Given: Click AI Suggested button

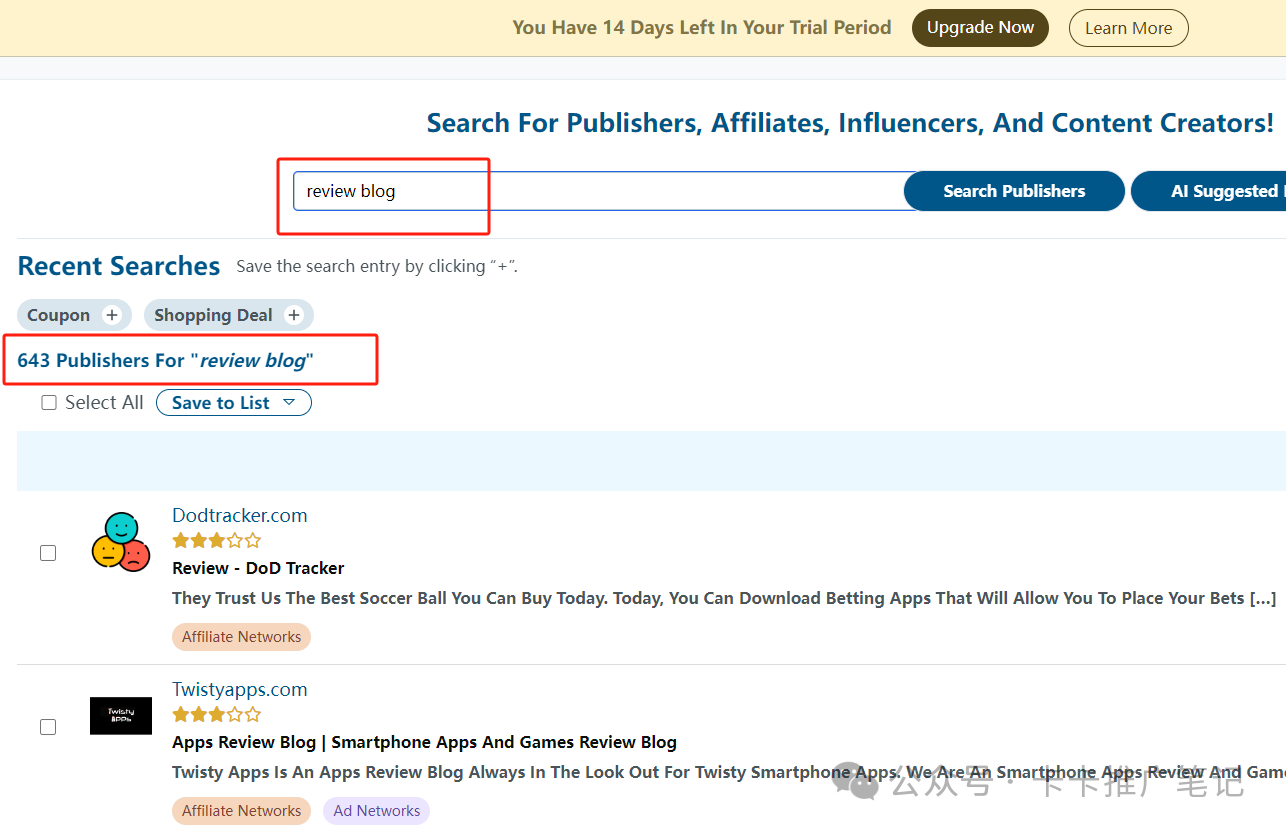Looking at the screenshot, I should [1208, 191].
